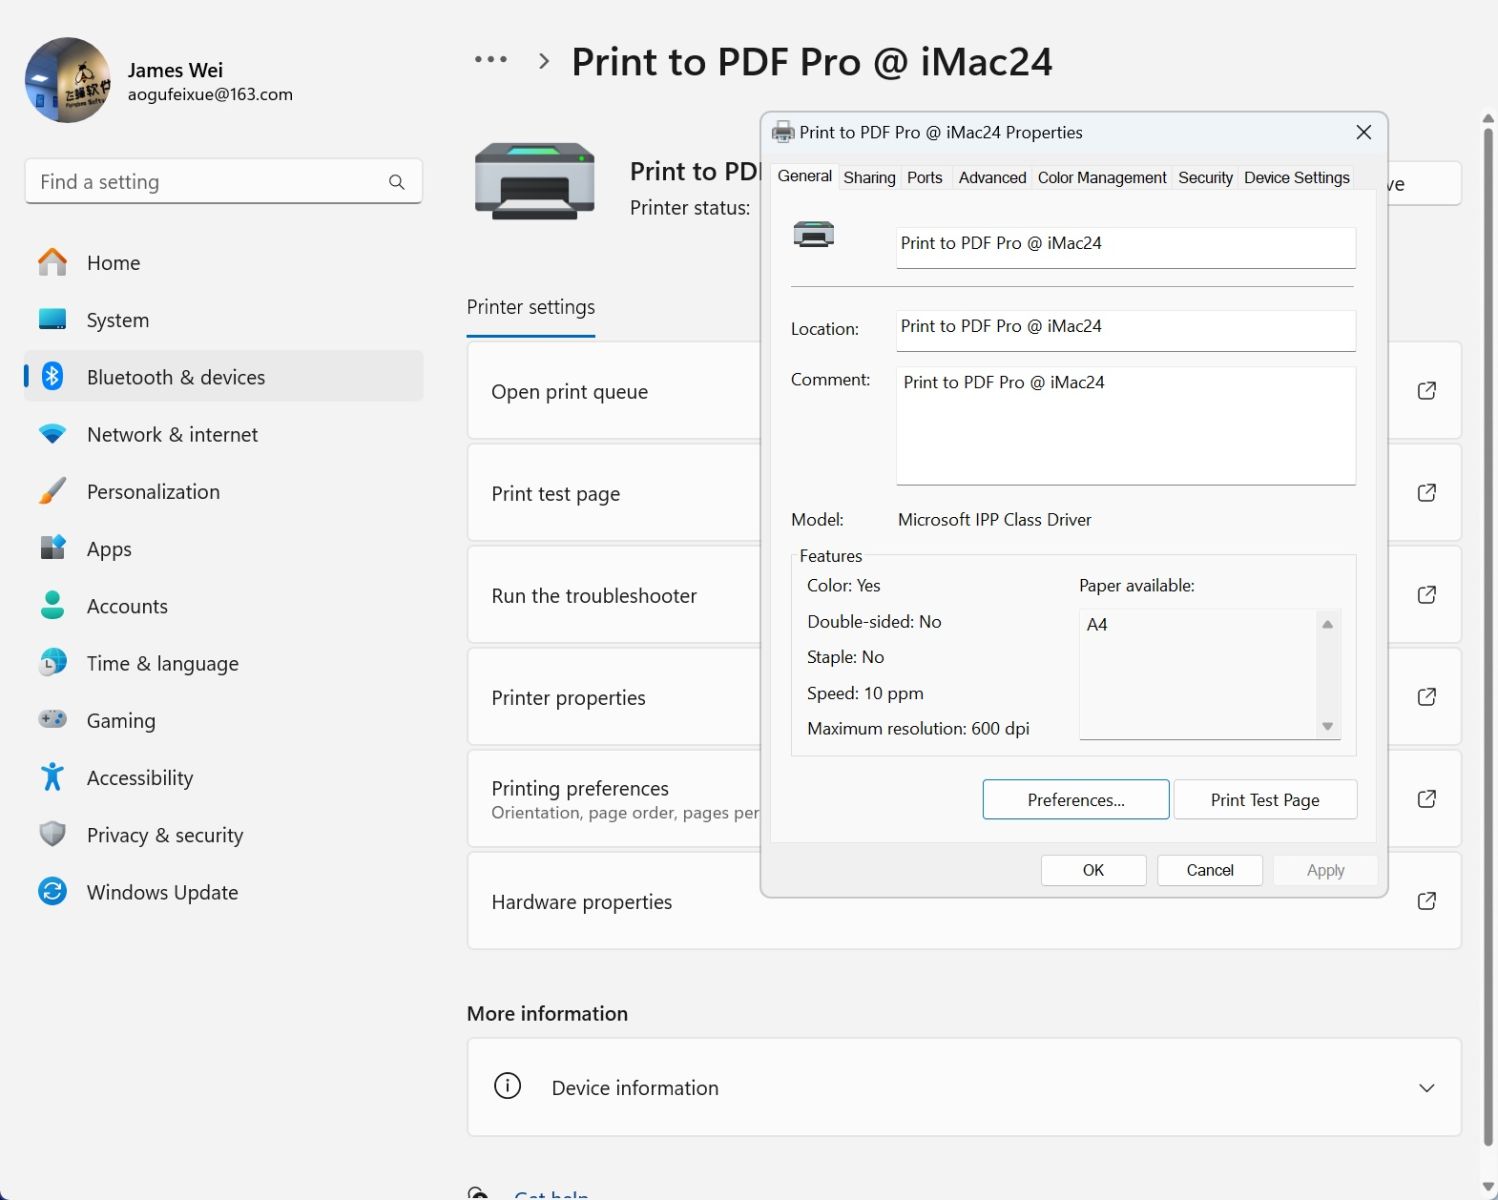Open the Open print queue row
Screen dimensions: 1498x1200
click(964, 390)
